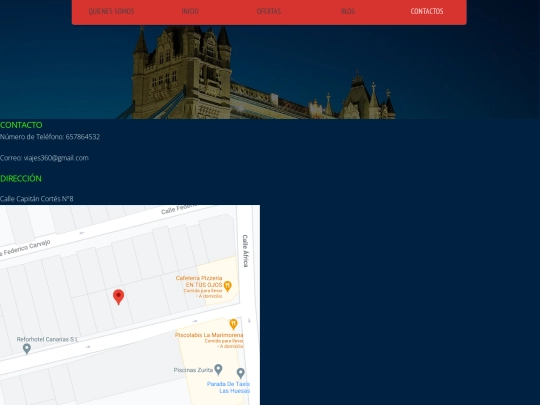Open the QUIENES SOMOS menu item
Screen dimensions: 540x405
[x=111, y=11]
